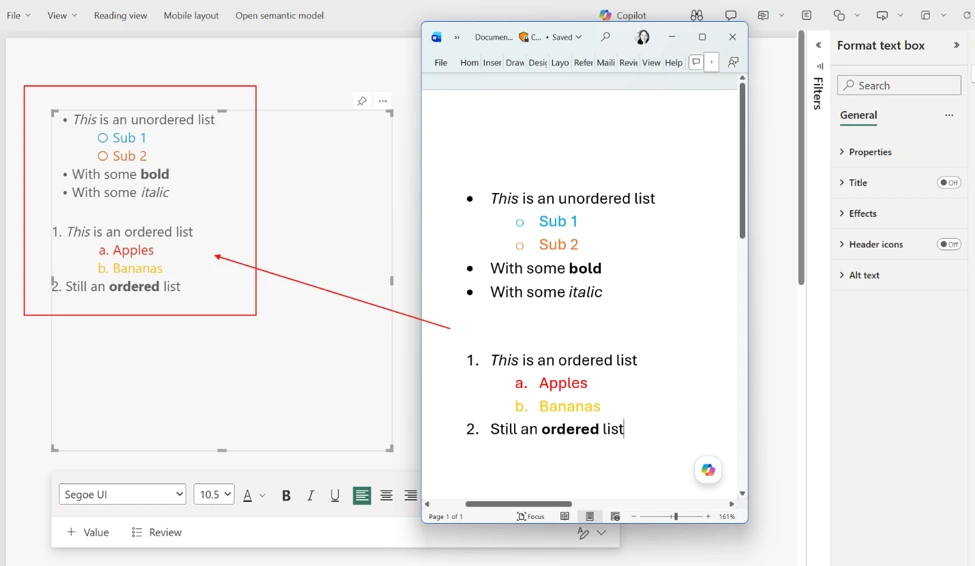Open the font color dropdown arrow
Screen dimensions: 975x566
(262, 495)
